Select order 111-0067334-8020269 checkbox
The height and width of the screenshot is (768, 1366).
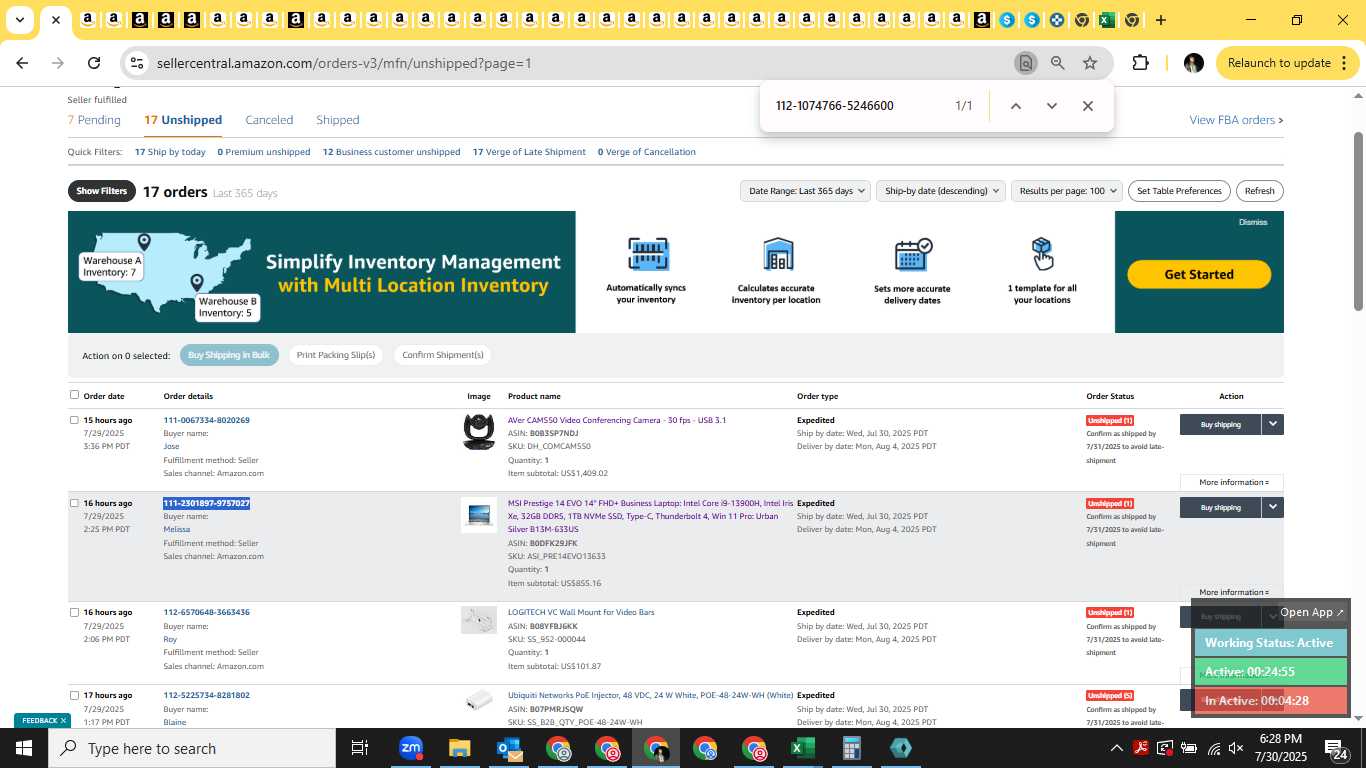click(74, 420)
